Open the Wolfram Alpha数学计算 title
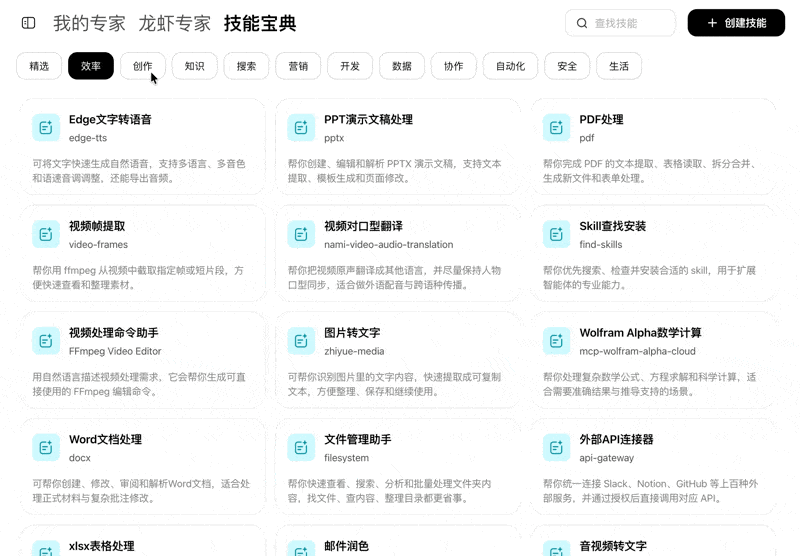This screenshot has width=800, height=556. pyautogui.click(x=640, y=333)
